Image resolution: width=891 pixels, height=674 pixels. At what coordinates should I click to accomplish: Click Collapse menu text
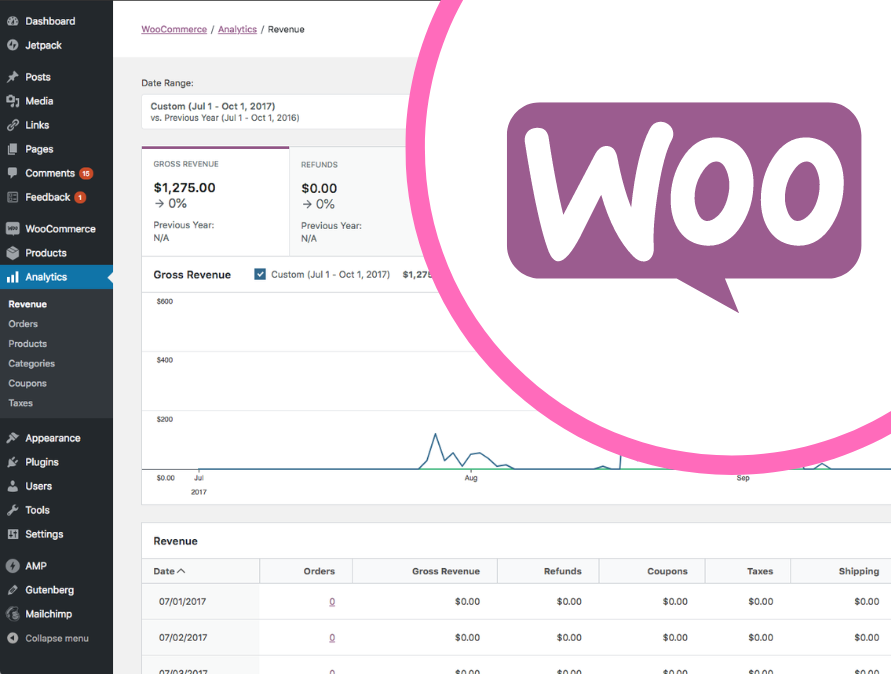57,638
